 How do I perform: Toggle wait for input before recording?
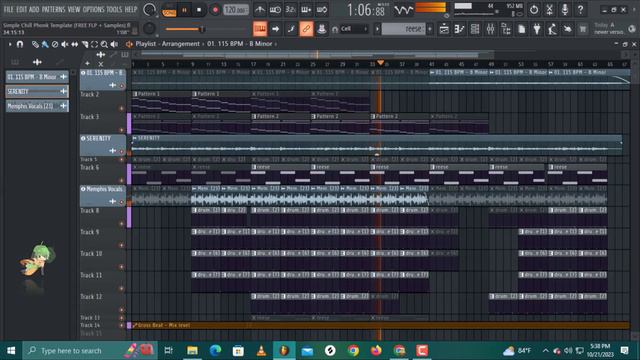click(x=275, y=9)
